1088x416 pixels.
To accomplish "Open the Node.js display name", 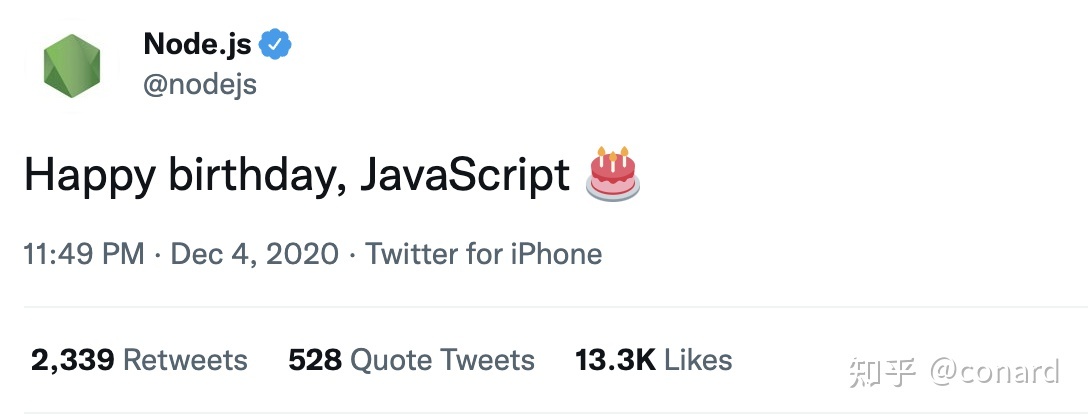I will [197, 44].
